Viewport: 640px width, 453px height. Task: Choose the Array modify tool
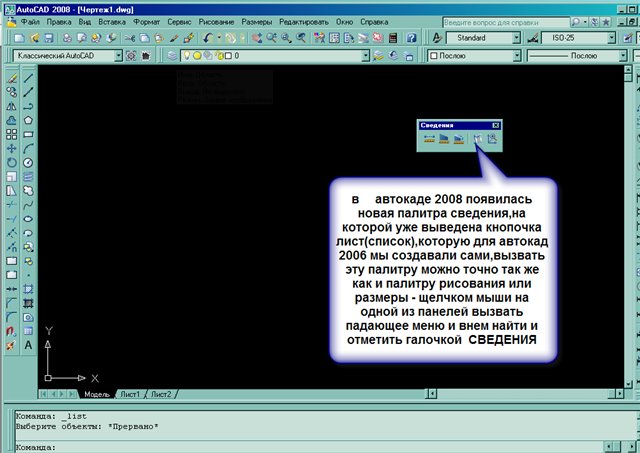11,134
